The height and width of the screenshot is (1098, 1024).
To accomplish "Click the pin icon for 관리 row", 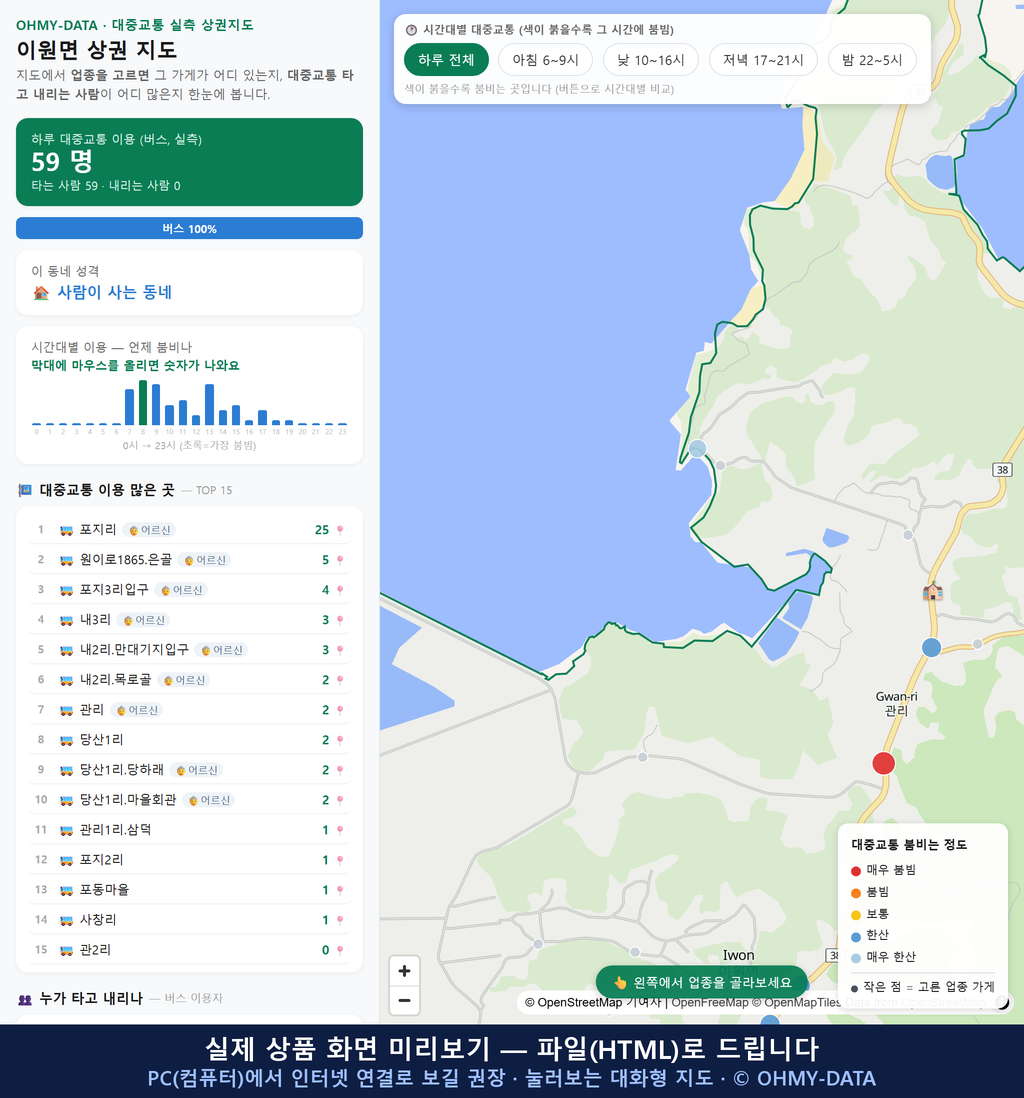I will (340, 710).
